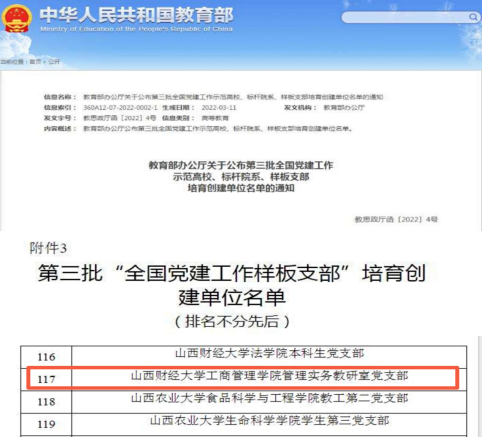The image size is (482, 438).
Task: Click the national emblem logo
Action: tap(16, 18)
